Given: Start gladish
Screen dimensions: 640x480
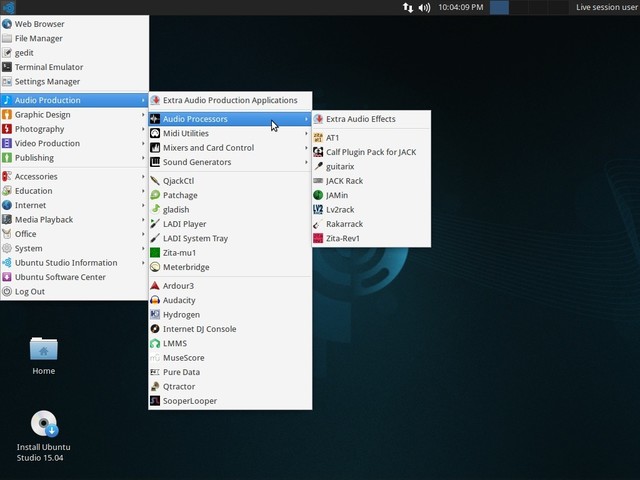Looking at the screenshot, I should [x=230, y=209].
